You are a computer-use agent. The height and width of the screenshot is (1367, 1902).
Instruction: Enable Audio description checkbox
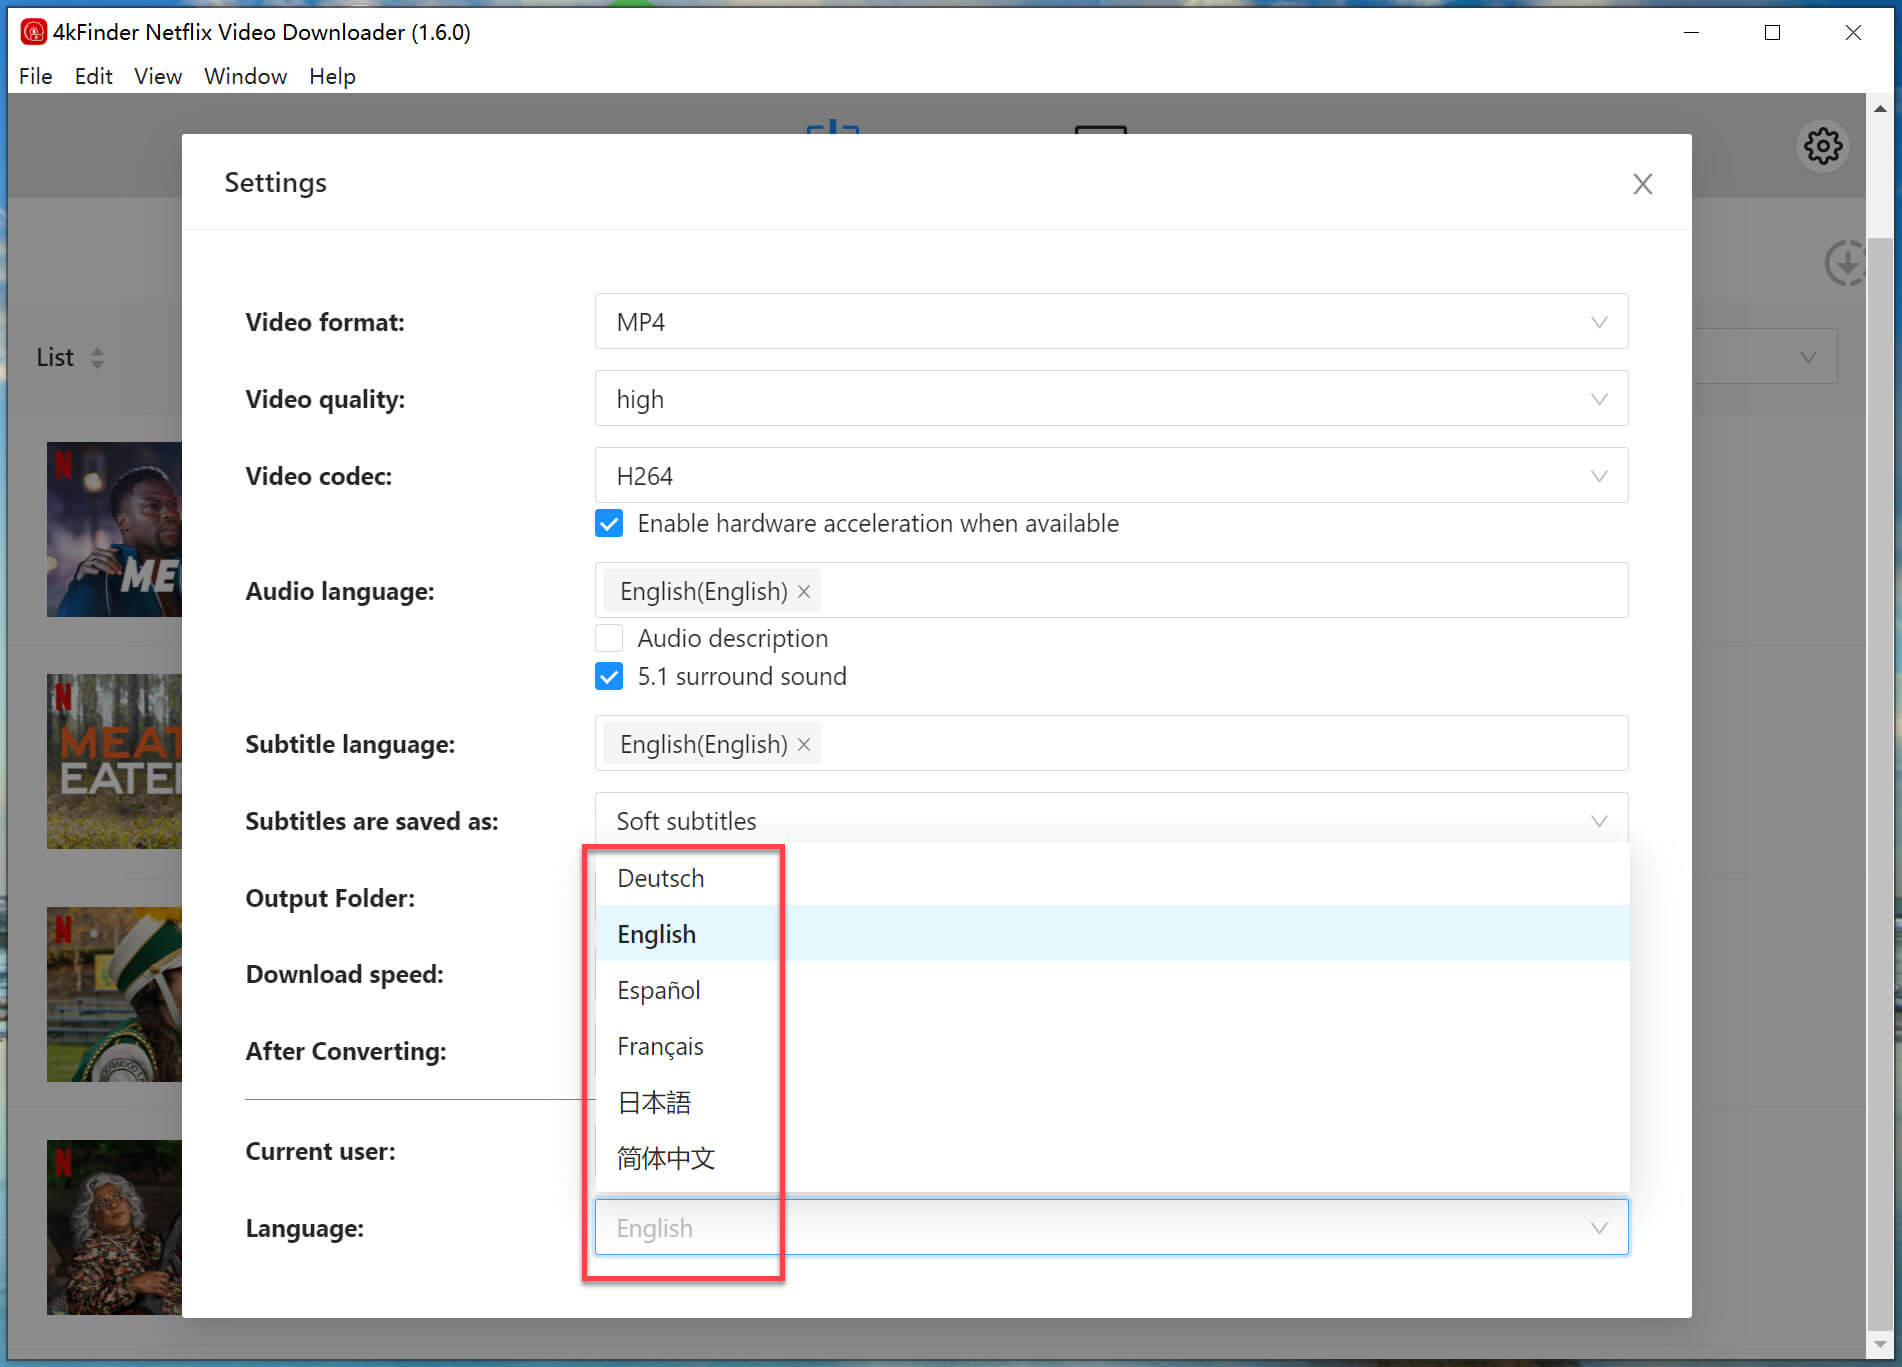pyautogui.click(x=609, y=638)
